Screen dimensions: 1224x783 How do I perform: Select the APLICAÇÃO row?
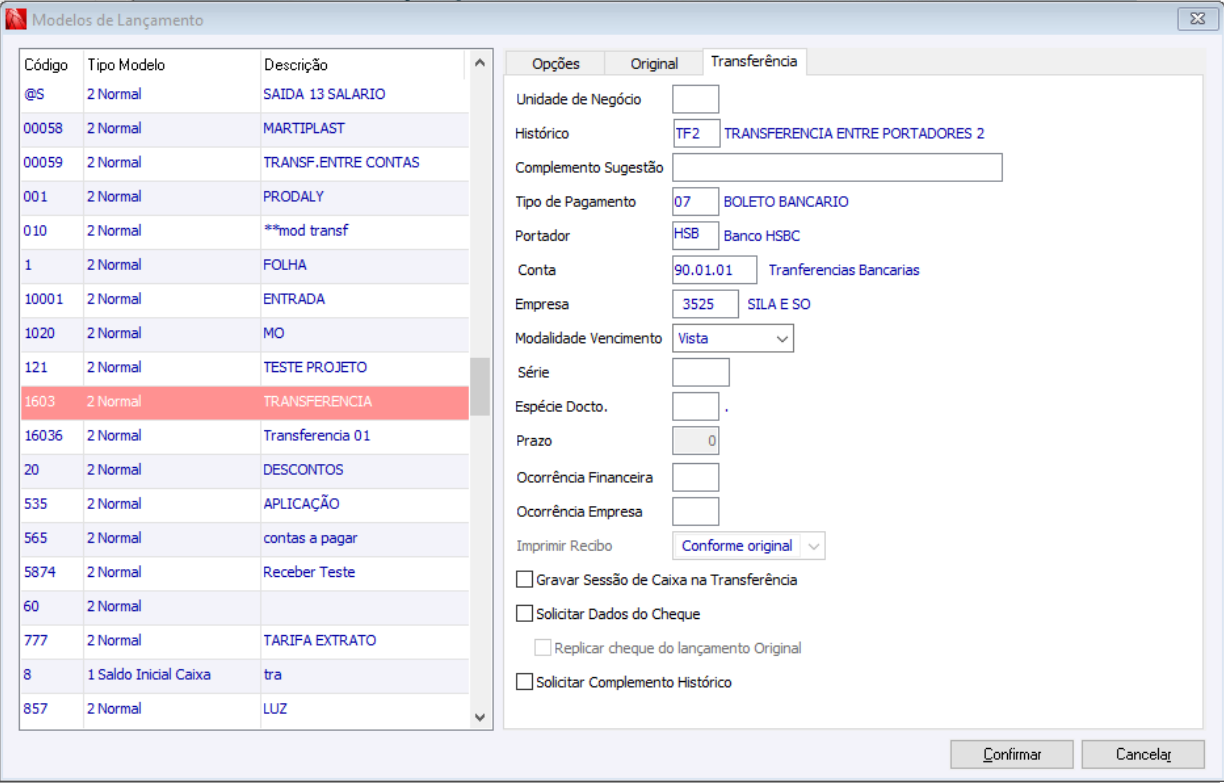click(x=245, y=503)
